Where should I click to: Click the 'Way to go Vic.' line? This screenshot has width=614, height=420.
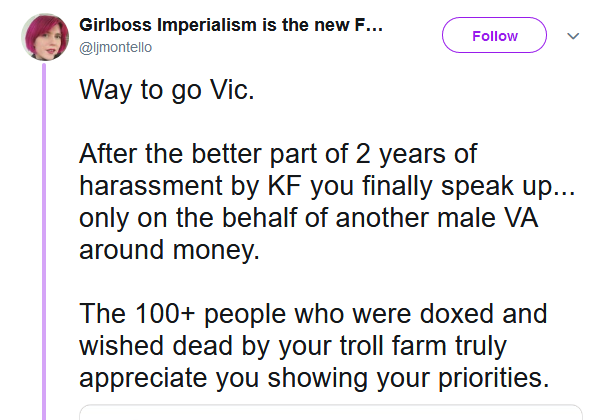[x=167, y=90]
